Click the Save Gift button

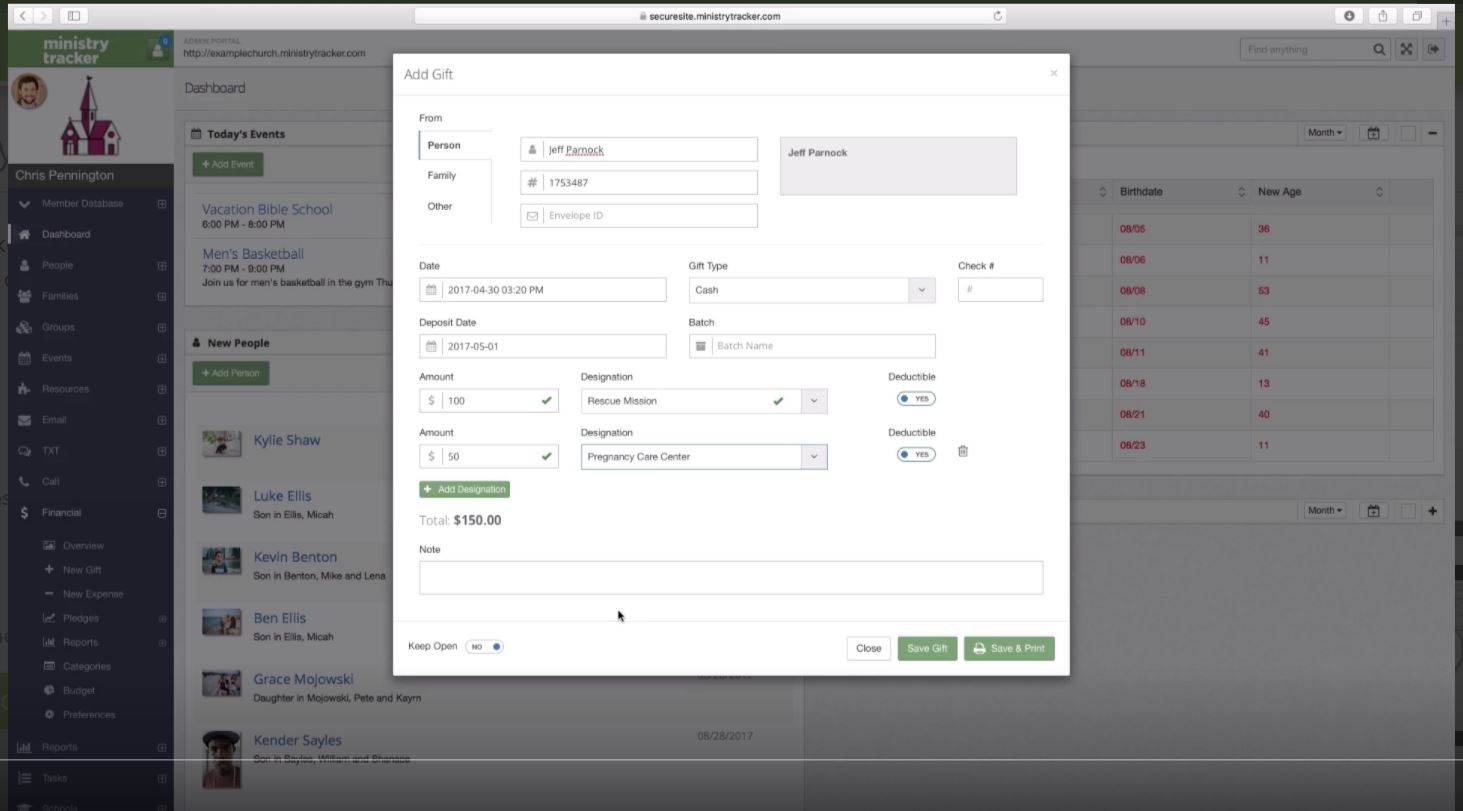point(927,648)
